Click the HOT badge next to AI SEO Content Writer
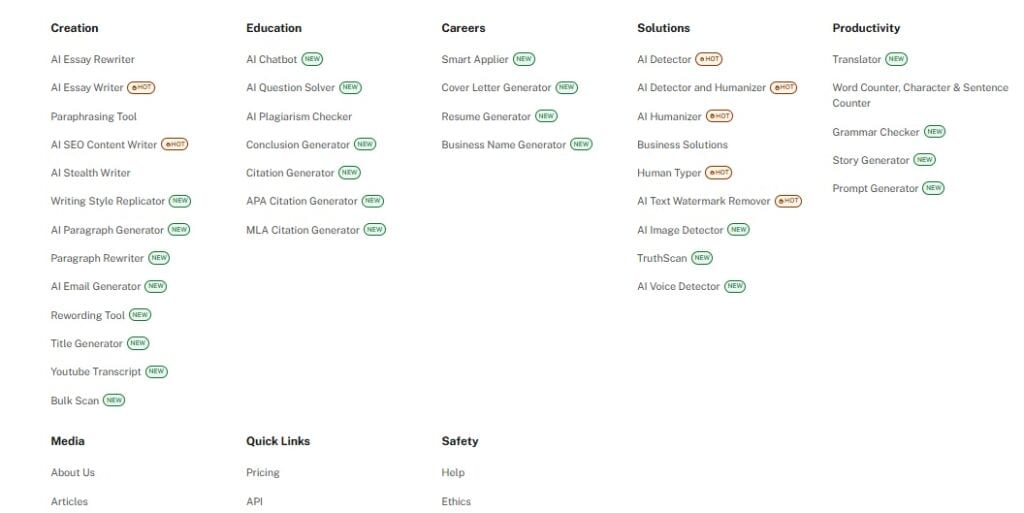Image resolution: width=1024 pixels, height=513 pixels. pyautogui.click(x=174, y=145)
